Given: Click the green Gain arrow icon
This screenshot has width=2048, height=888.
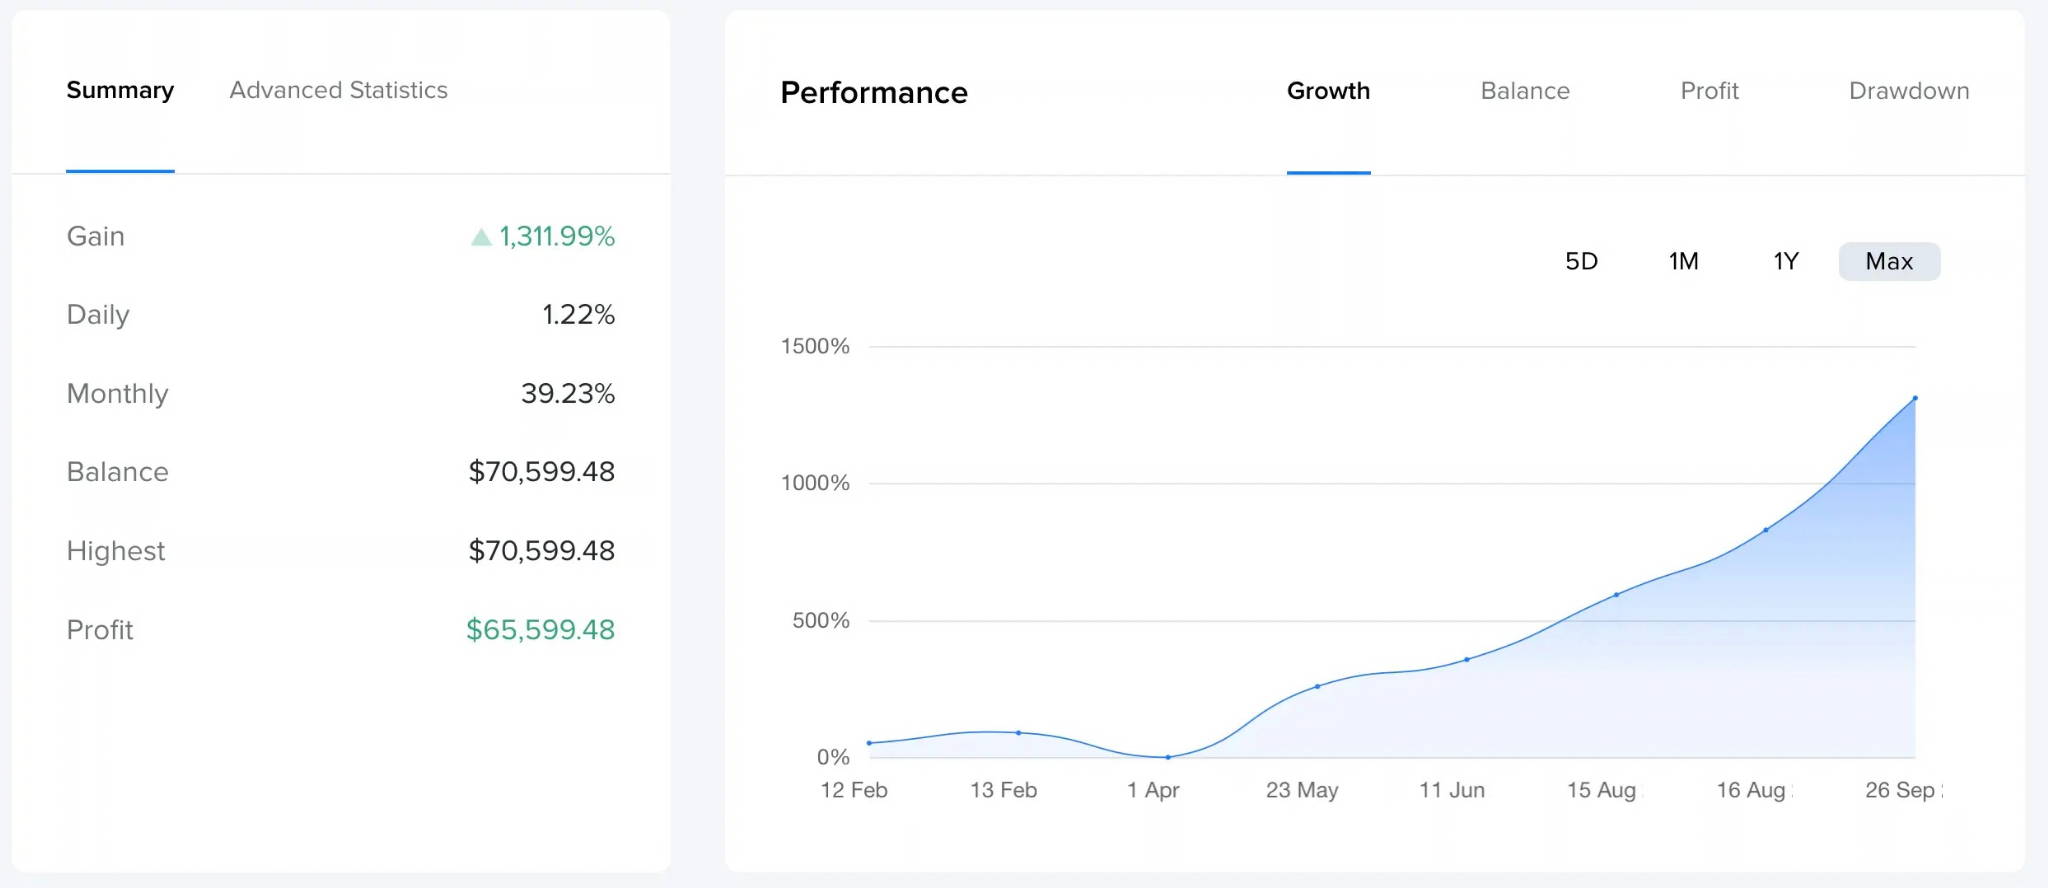Looking at the screenshot, I should click(x=481, y=237).
